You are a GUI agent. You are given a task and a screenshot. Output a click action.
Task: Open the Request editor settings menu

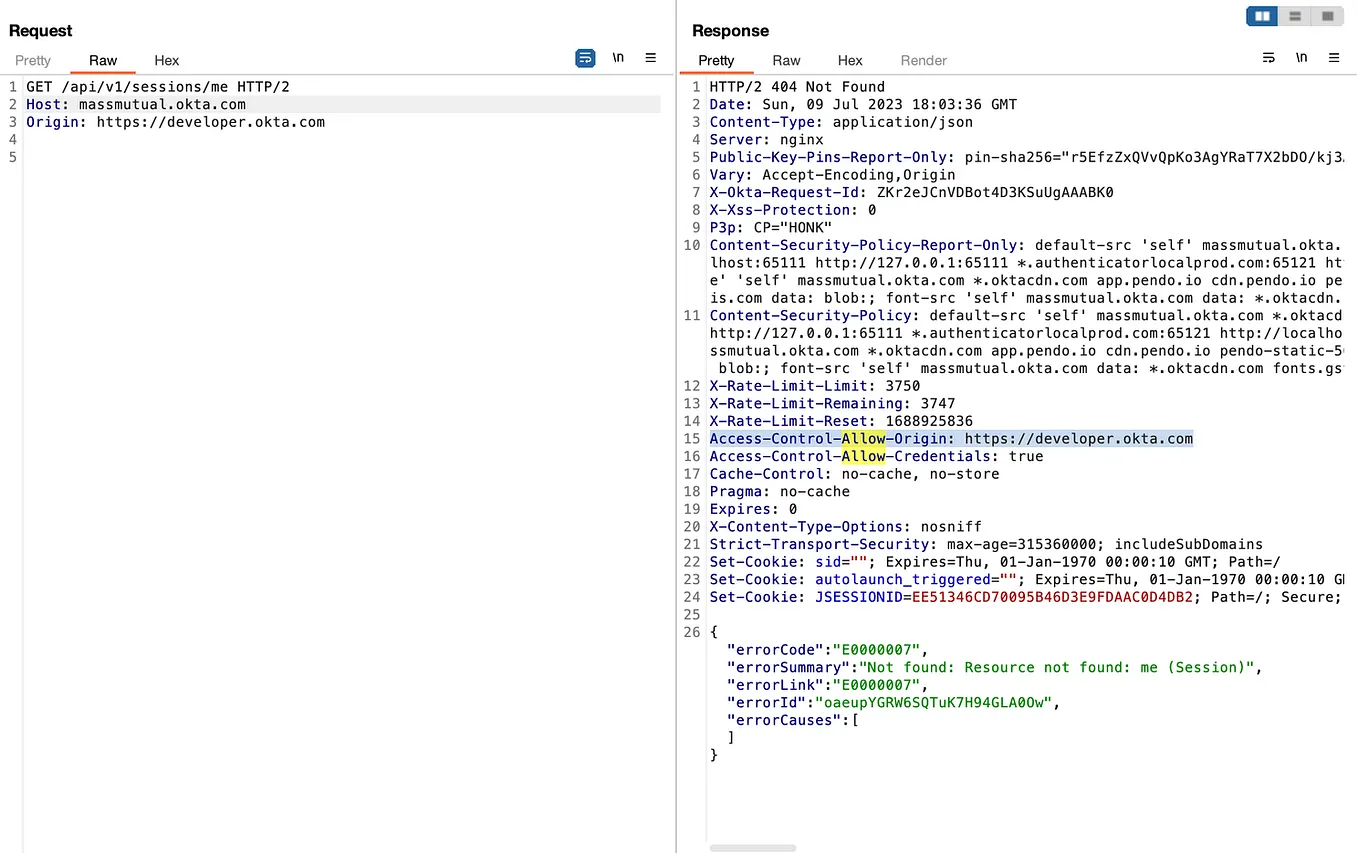click(x=651, y=58)
